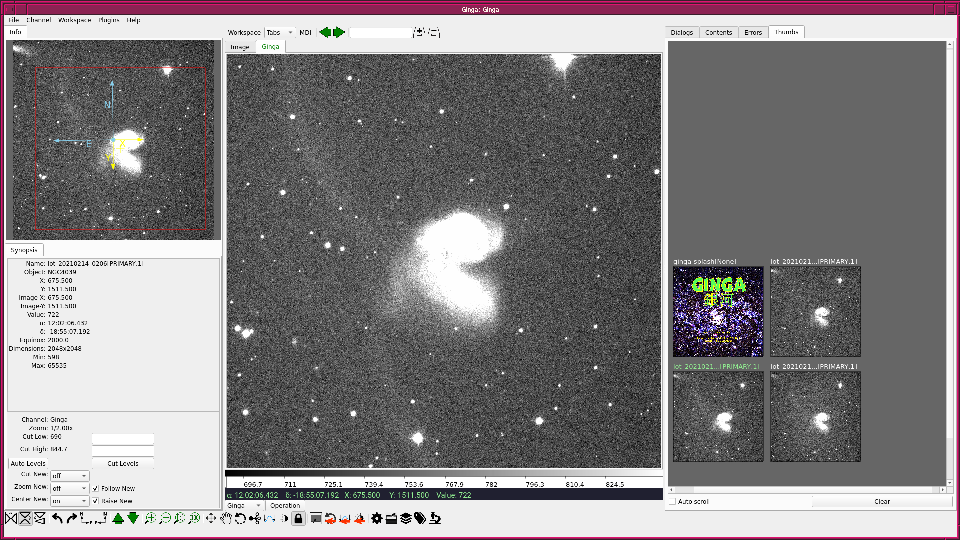Switch to the Contents tab
Viewport: 960px width, 540px height.
point(718,32)
